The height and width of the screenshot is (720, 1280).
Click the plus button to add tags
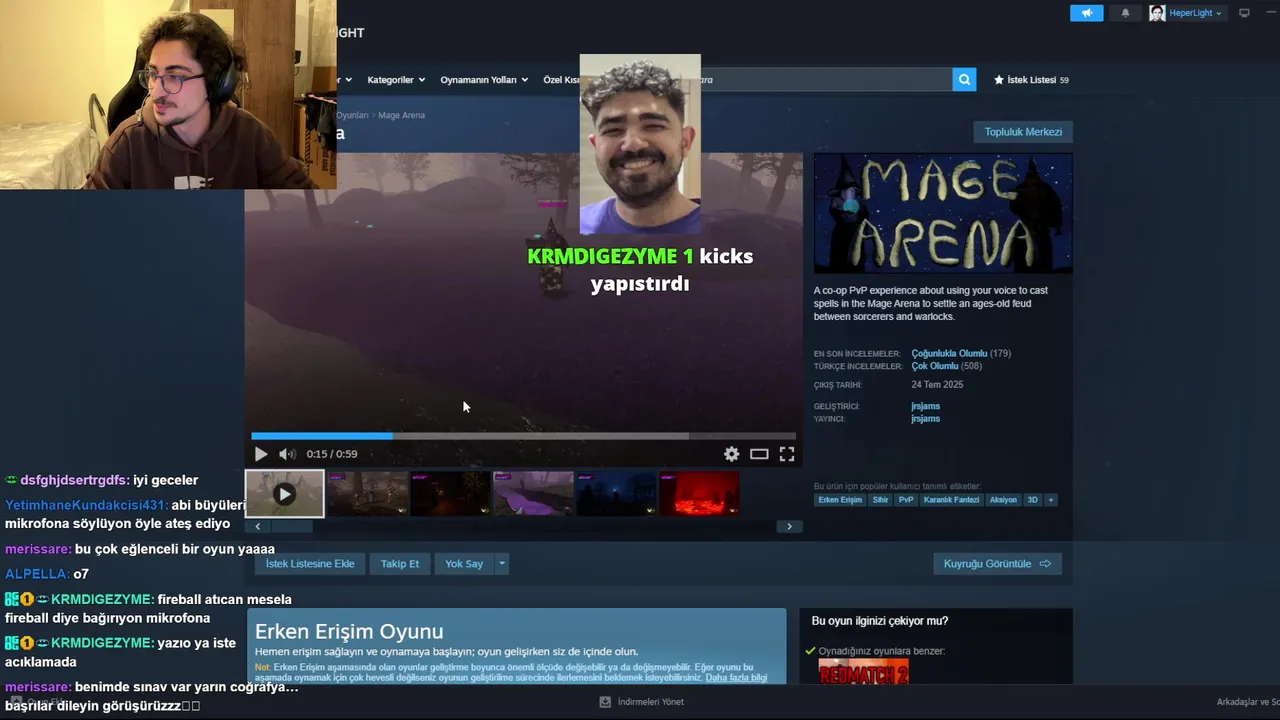coord(1050,500)
